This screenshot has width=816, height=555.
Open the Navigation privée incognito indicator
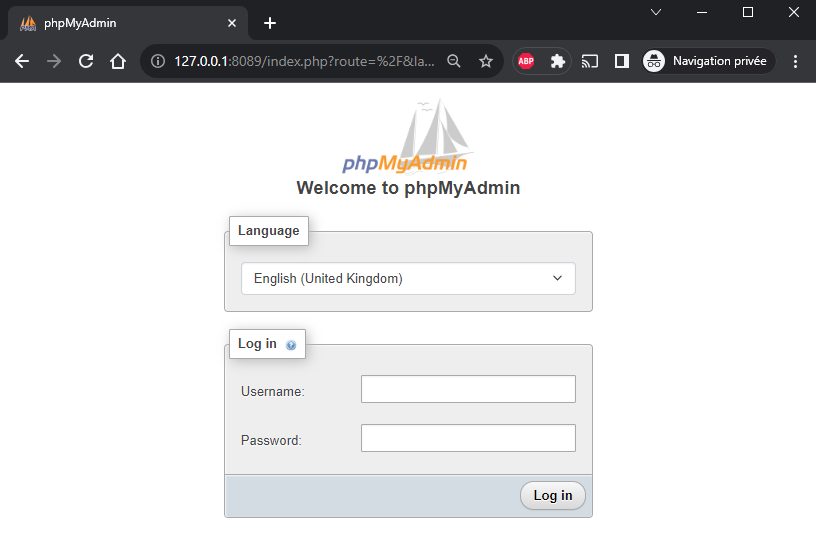point(709,61)
